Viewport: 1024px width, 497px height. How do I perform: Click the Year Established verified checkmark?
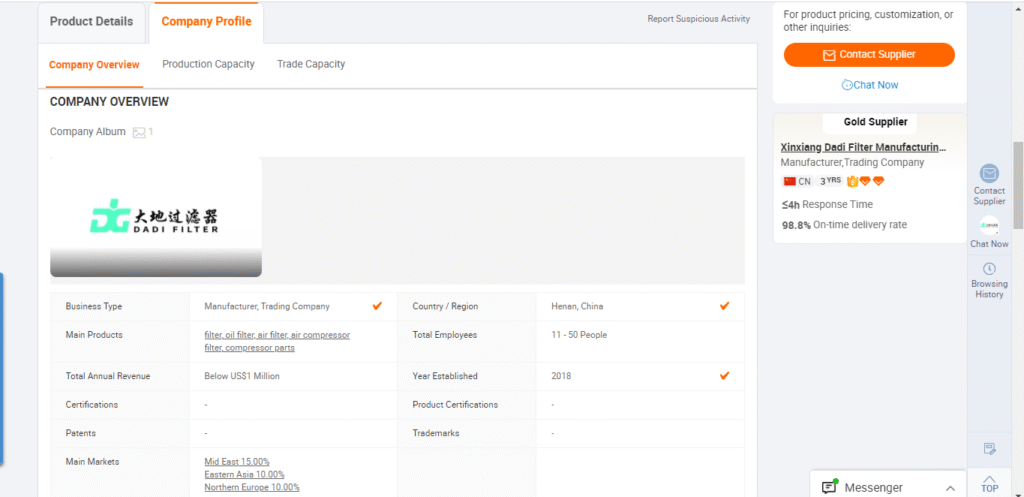tap(725, 376)
